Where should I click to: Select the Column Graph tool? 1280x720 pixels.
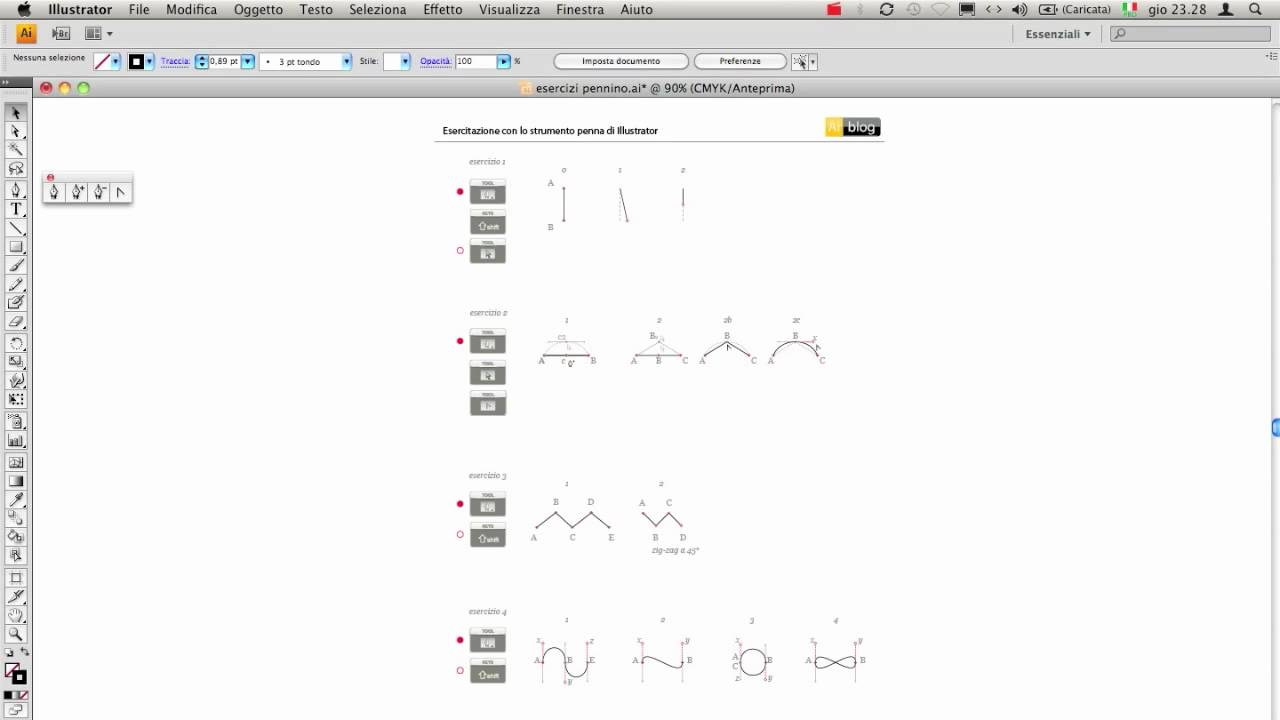coord(16,440)
